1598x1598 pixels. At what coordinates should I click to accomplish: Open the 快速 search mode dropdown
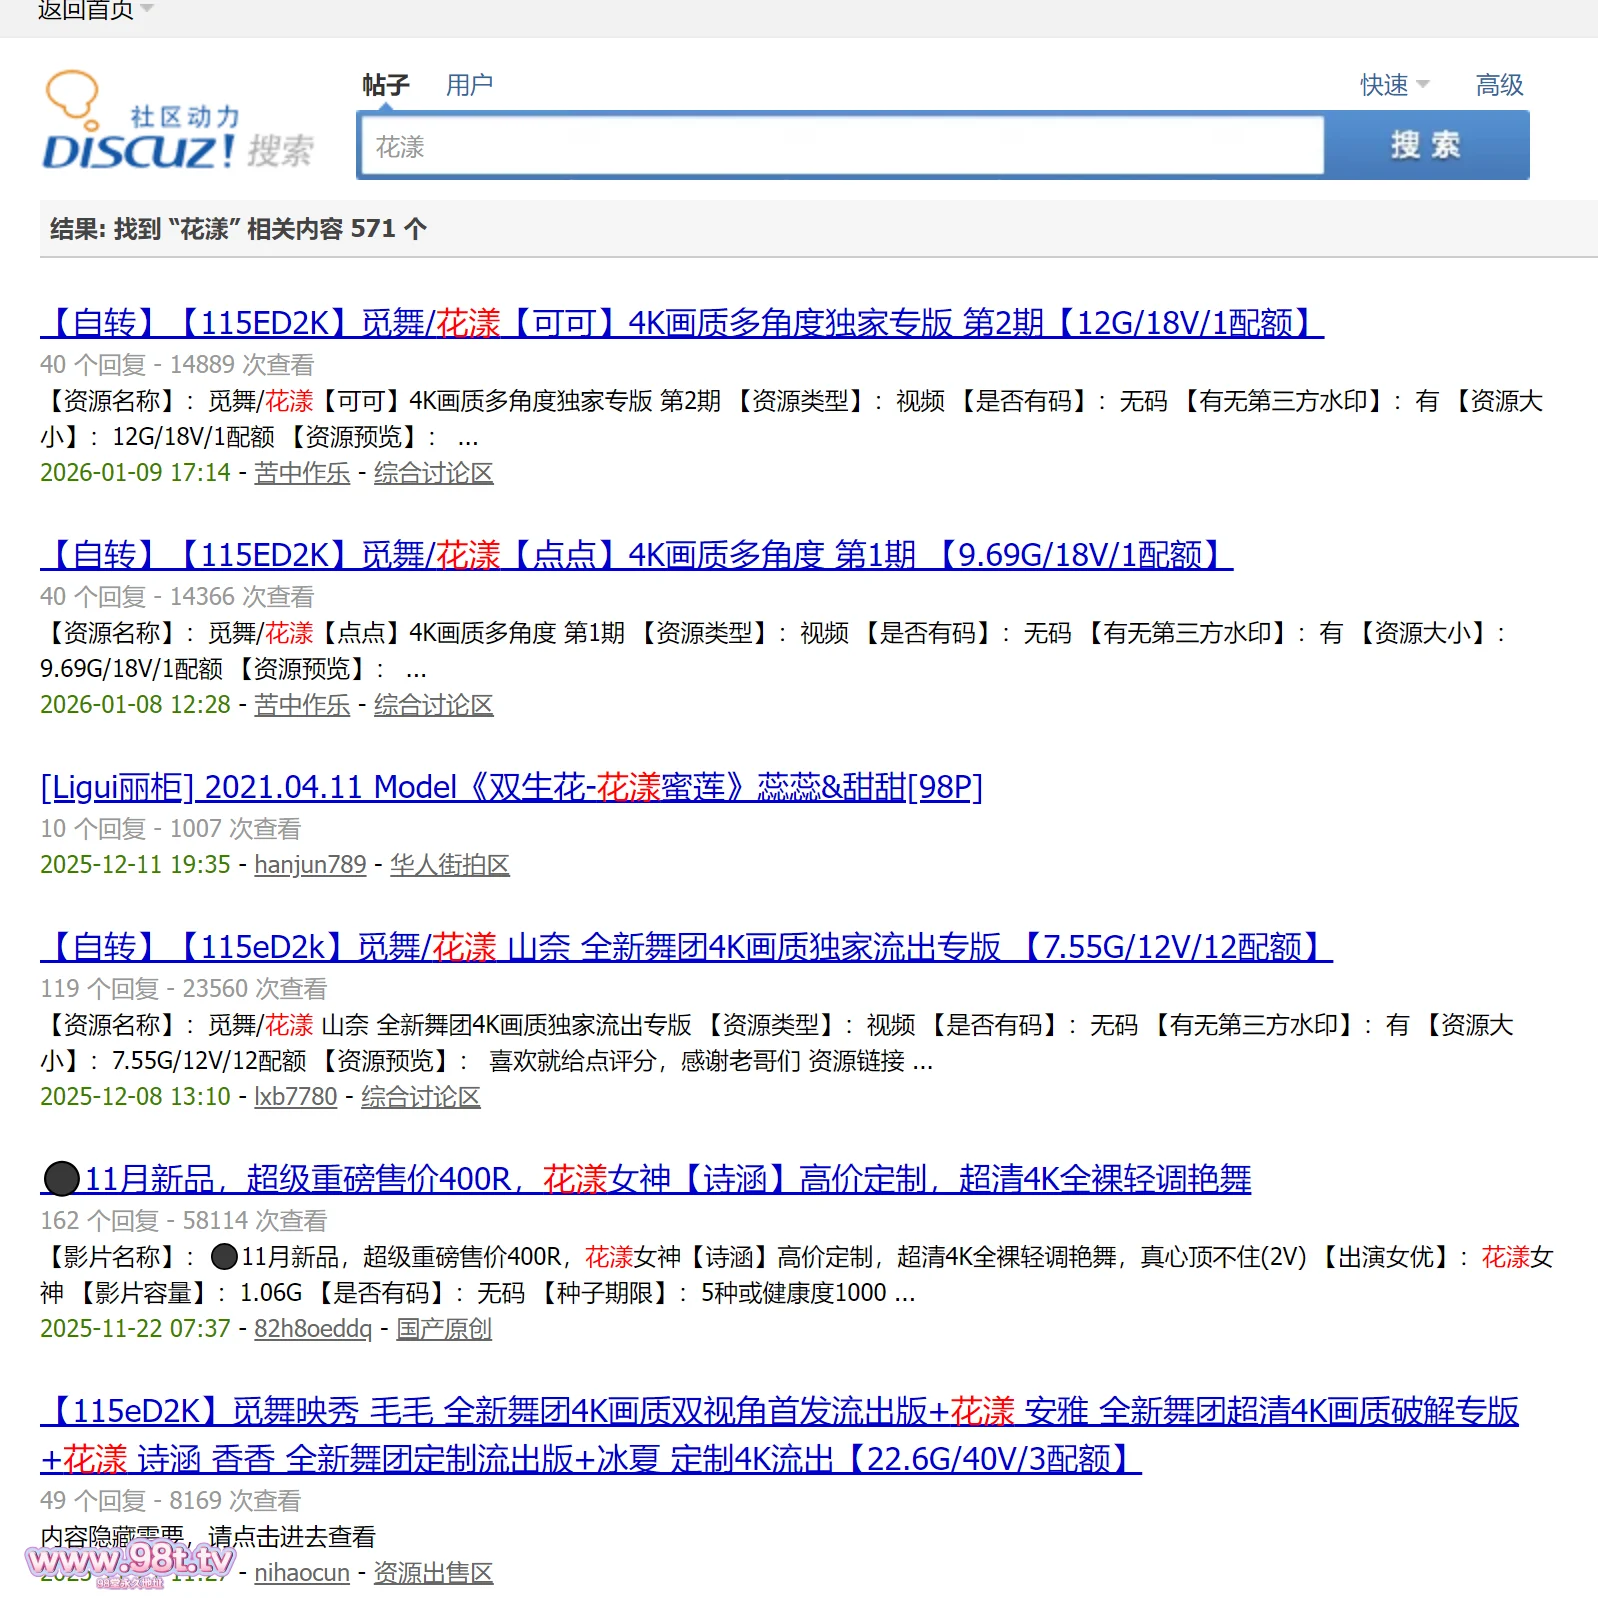tap(1394, 85)
